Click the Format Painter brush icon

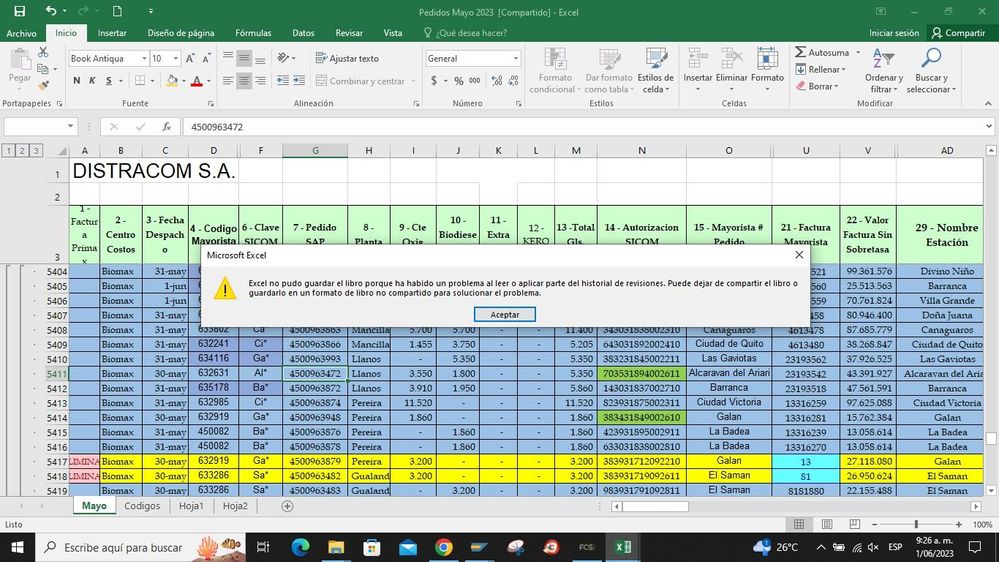point(43,85)
